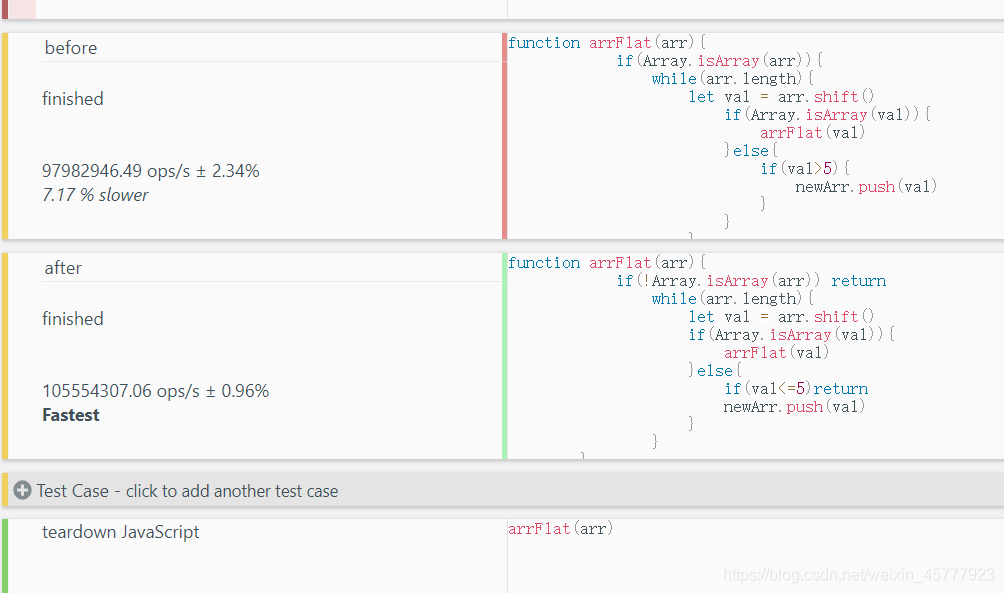Viewport: 1004px width, 593px height.
Task: Click 'if(val<=5)return' line in after code
Action: tap(796, 389)
